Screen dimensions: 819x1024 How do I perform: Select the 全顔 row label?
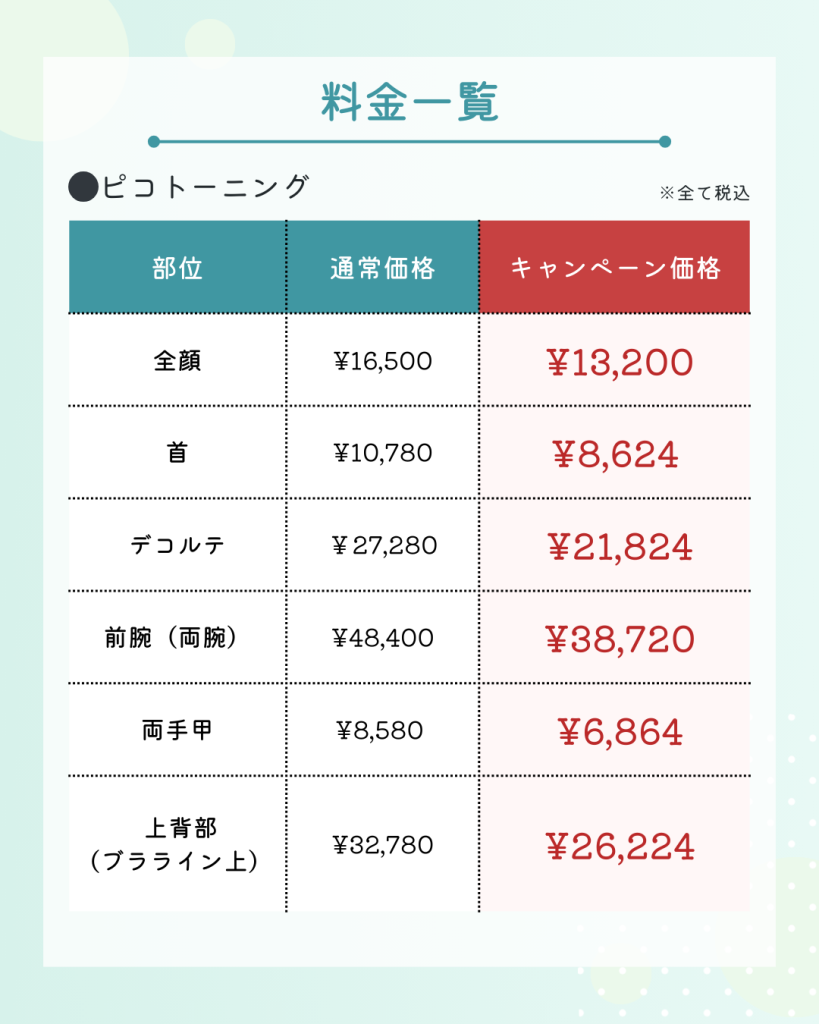tap(177, 360)
